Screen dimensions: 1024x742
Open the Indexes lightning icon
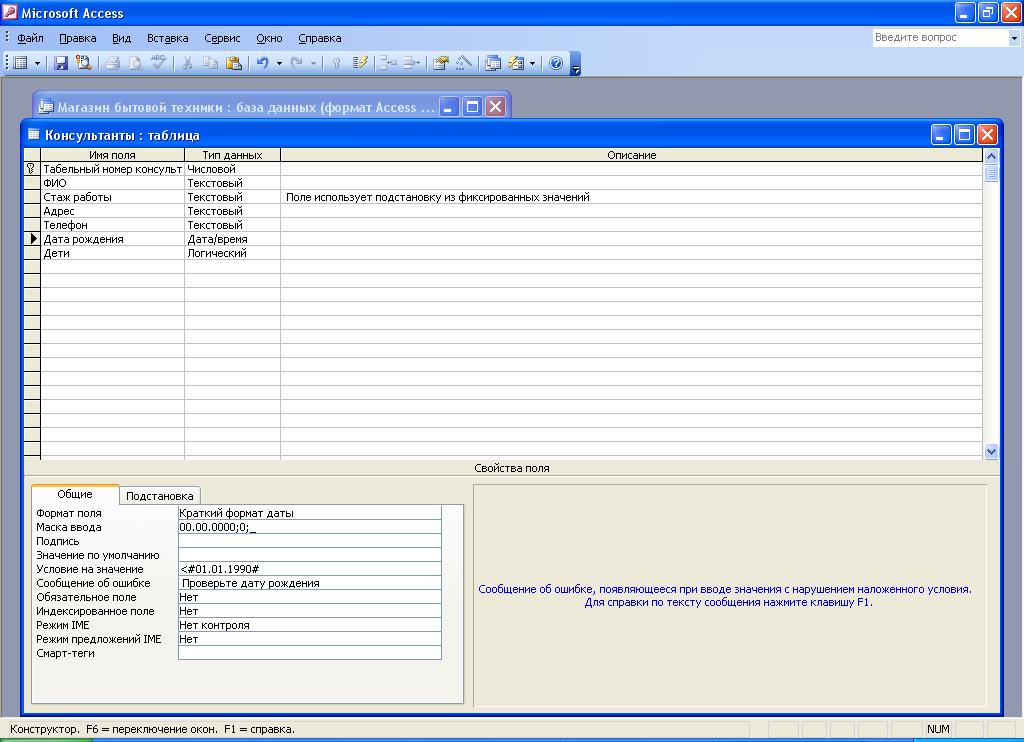point(360,63)
